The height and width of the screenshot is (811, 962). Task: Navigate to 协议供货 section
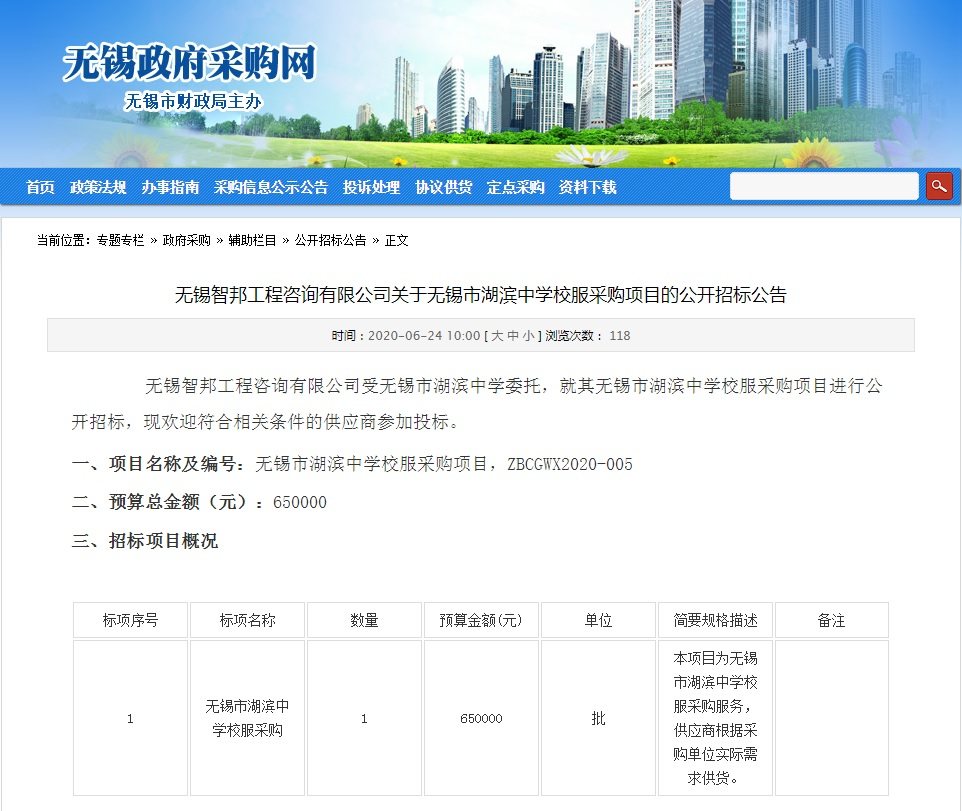tap(444, 187)
